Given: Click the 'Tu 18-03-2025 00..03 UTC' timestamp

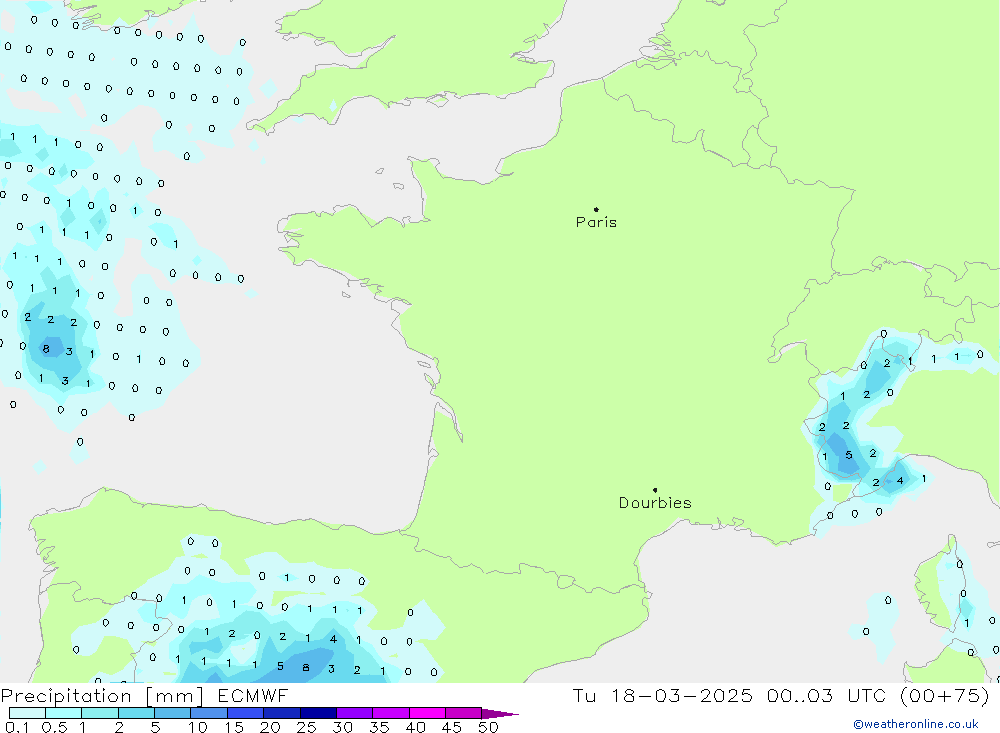Looking at the screenshot, I should click(732, 695).
